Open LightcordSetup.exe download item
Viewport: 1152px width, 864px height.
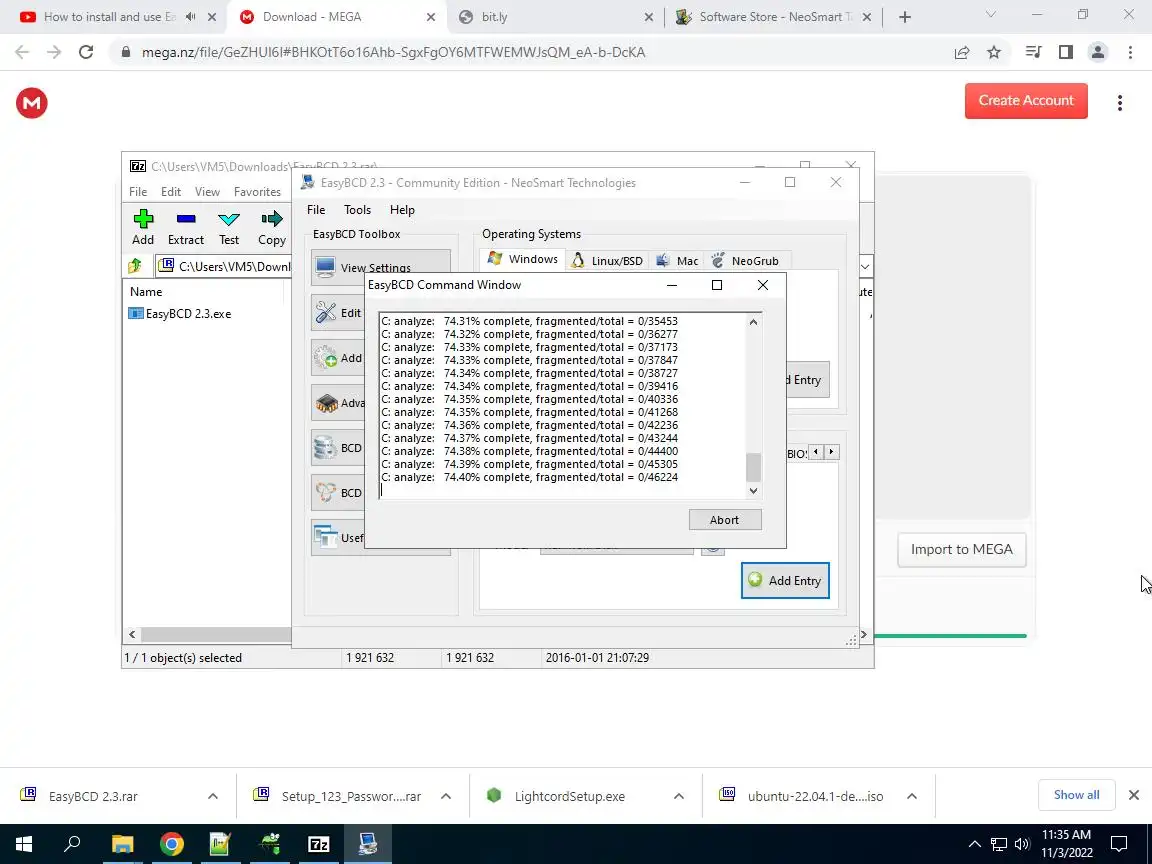click(569, 796)
